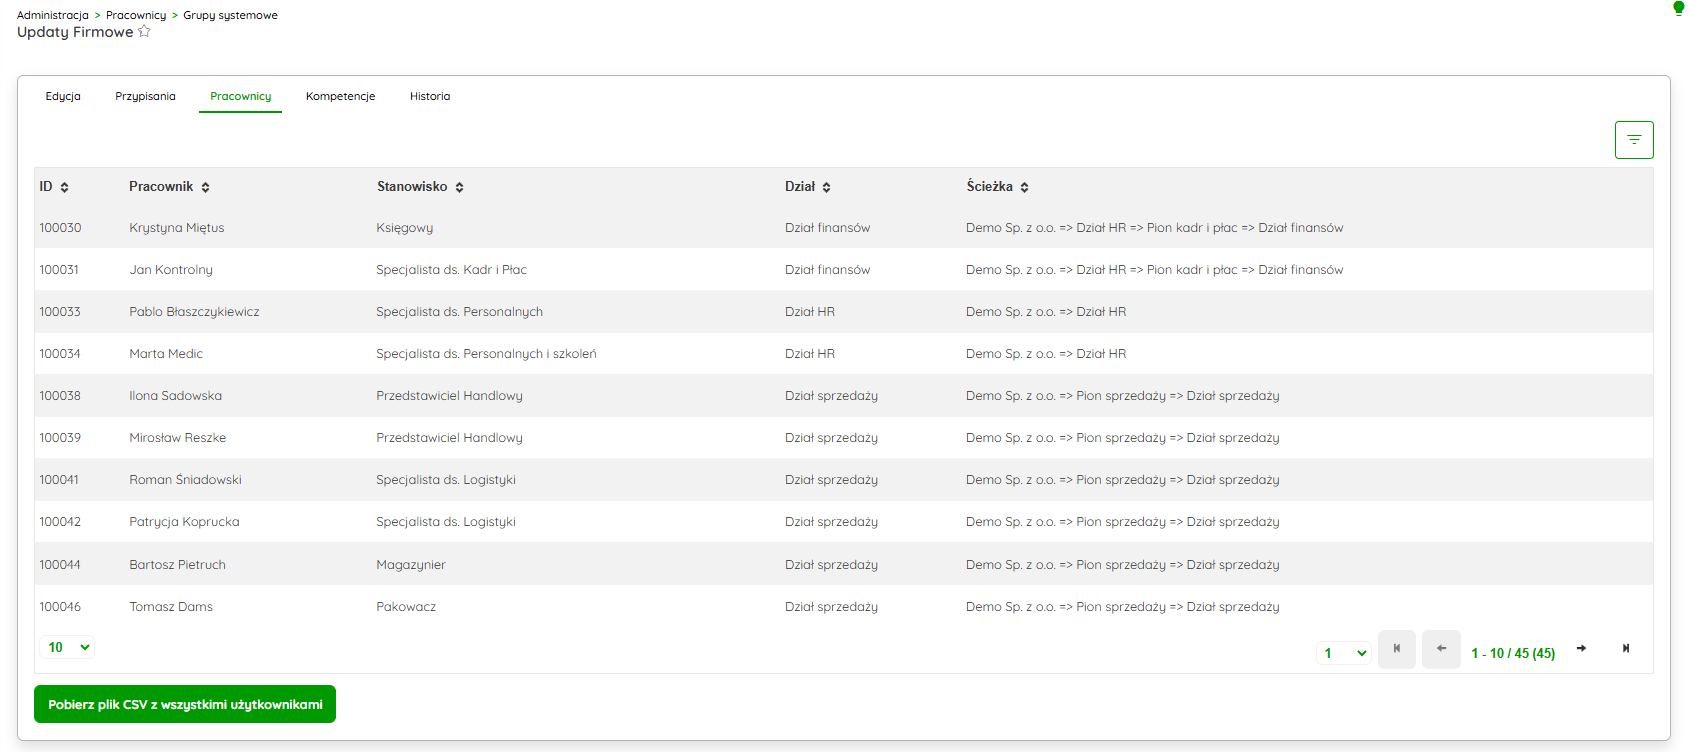Viewport: 1689px width, 752px height.
Task: Click the Magazynier position cell
Action: point(411,565)
